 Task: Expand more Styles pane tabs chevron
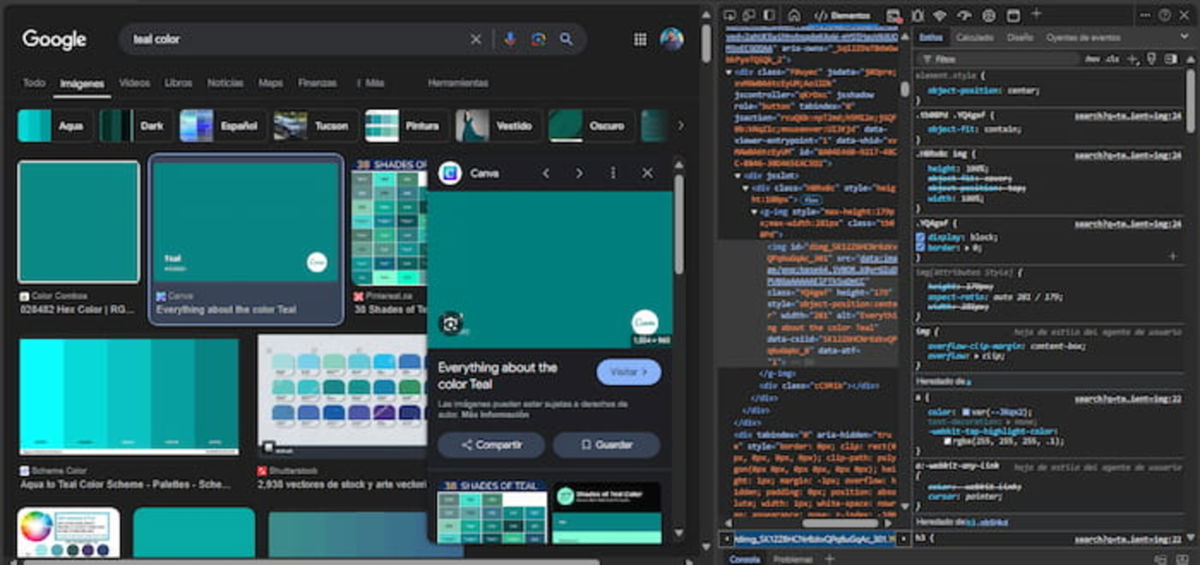point(1187,37)
